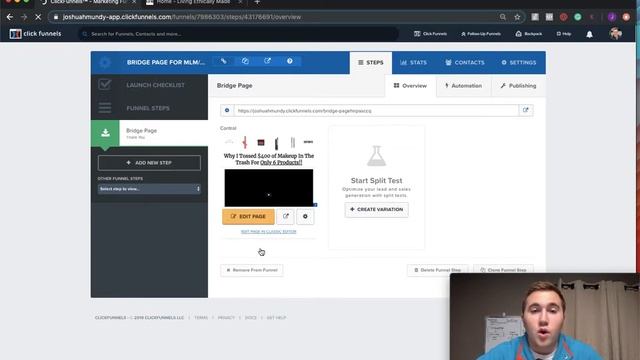Click Clone Funnel Step button

point(503,270)
